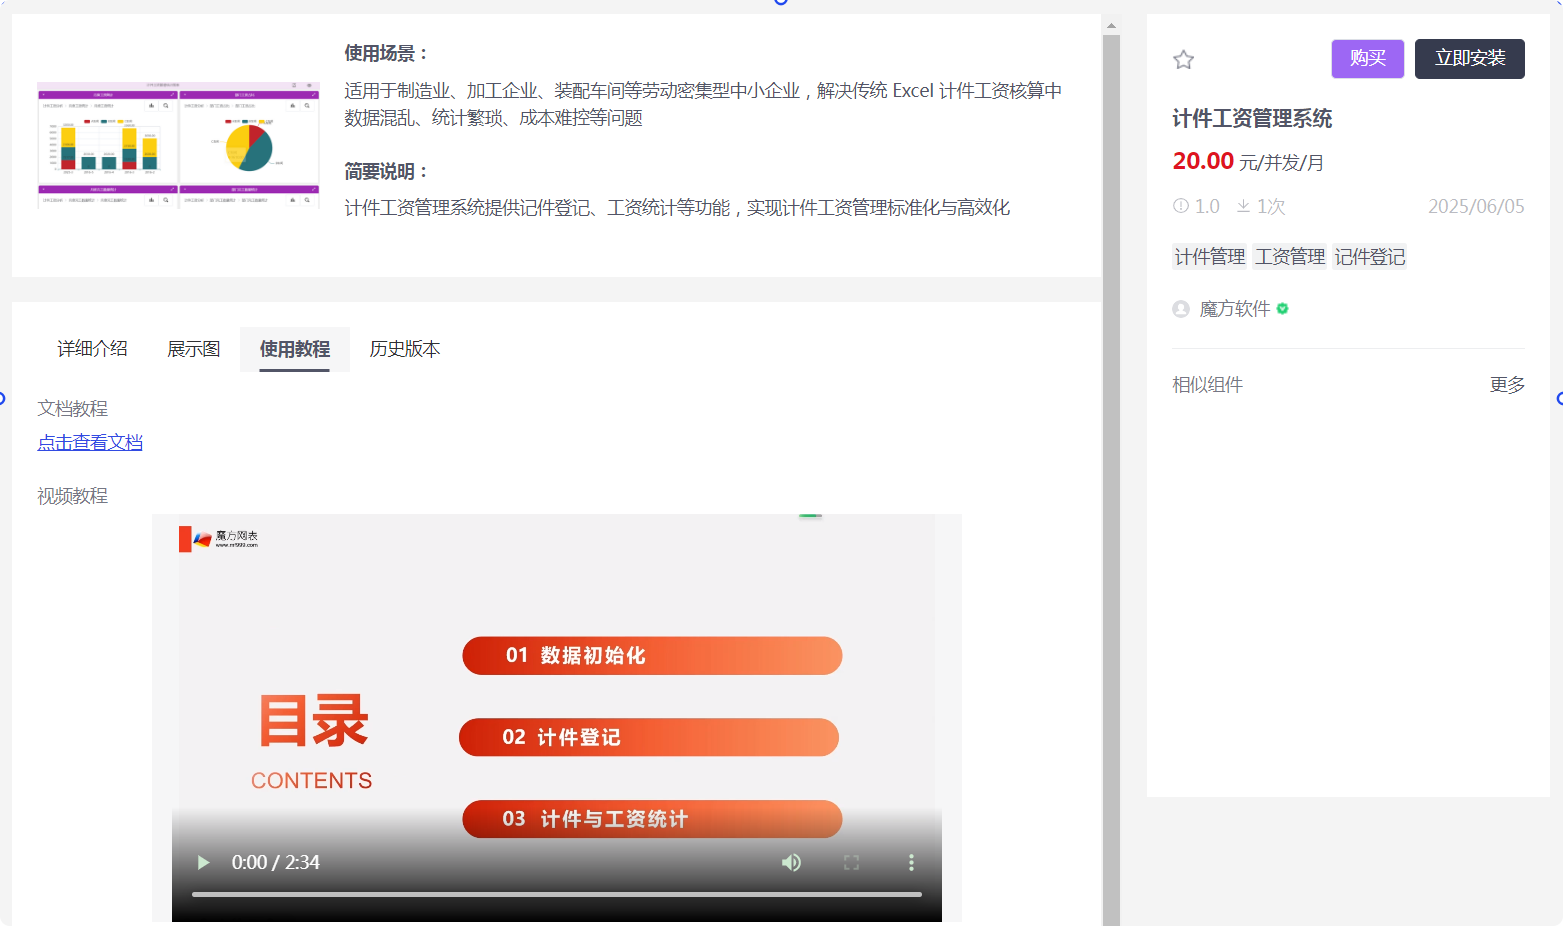Click the 魔方软件 avatar icon
1563x926 pixels.
1180,309
